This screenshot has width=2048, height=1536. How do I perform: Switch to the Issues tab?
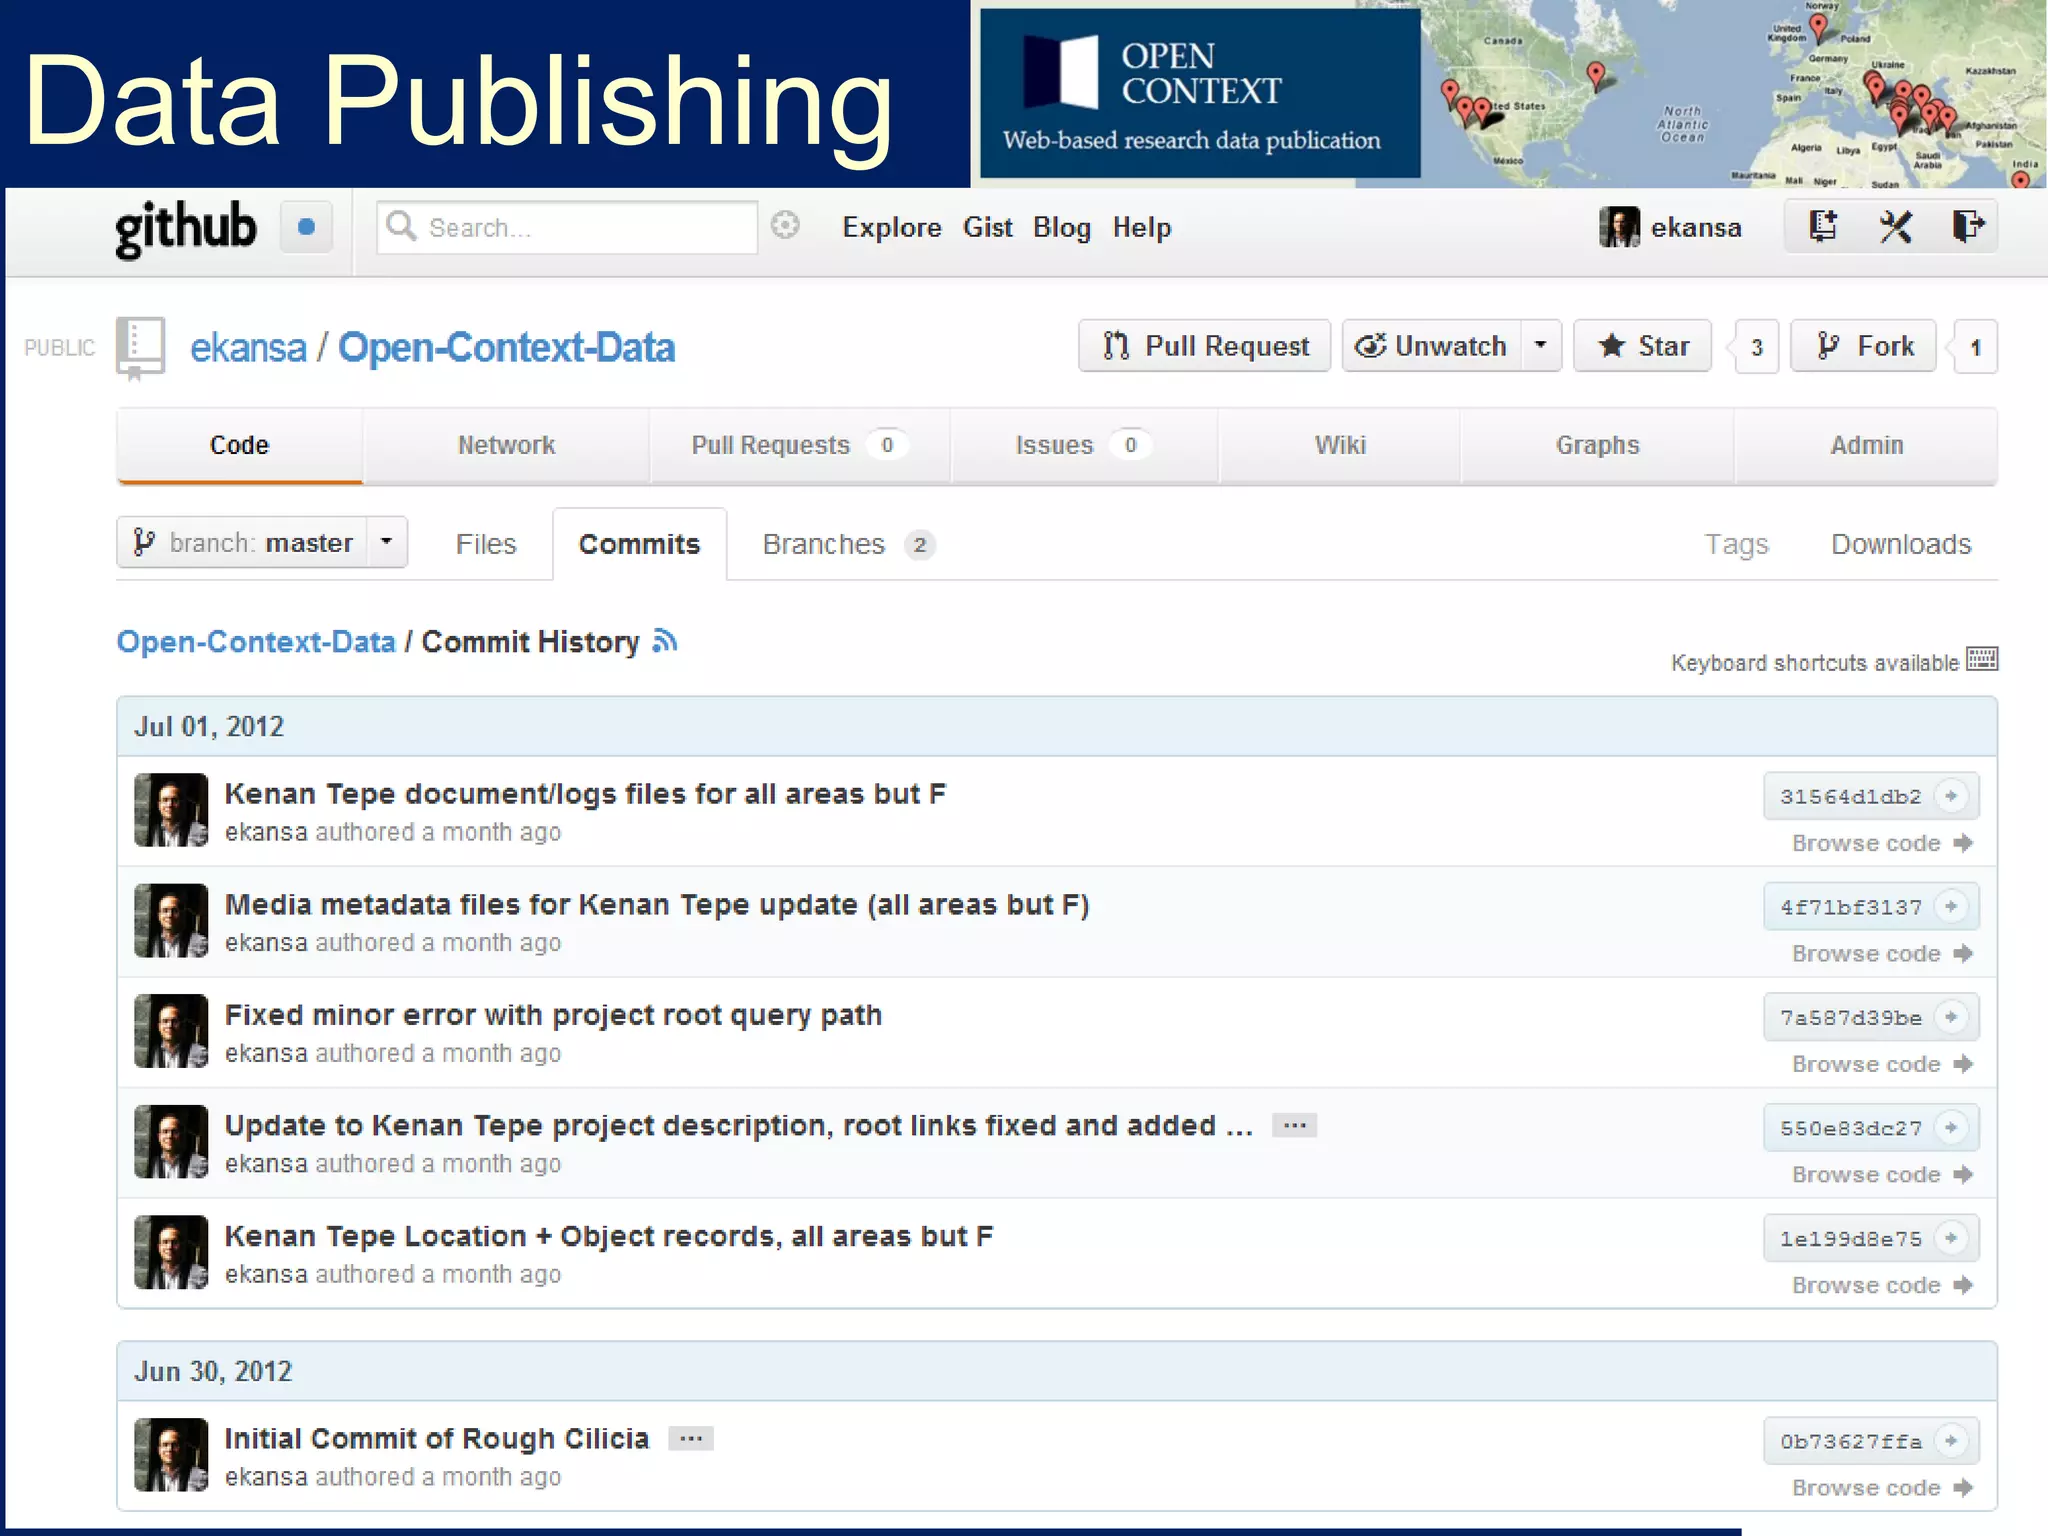1084,445
